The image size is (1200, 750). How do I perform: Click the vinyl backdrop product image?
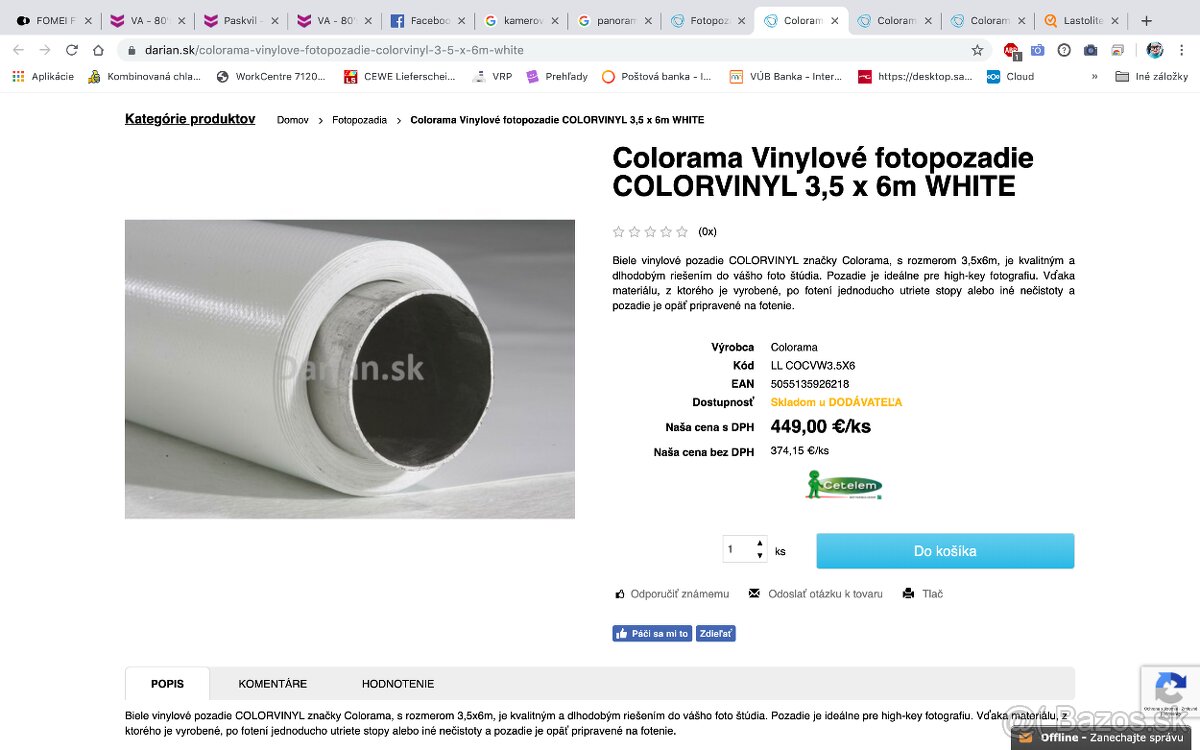(350, 369)
